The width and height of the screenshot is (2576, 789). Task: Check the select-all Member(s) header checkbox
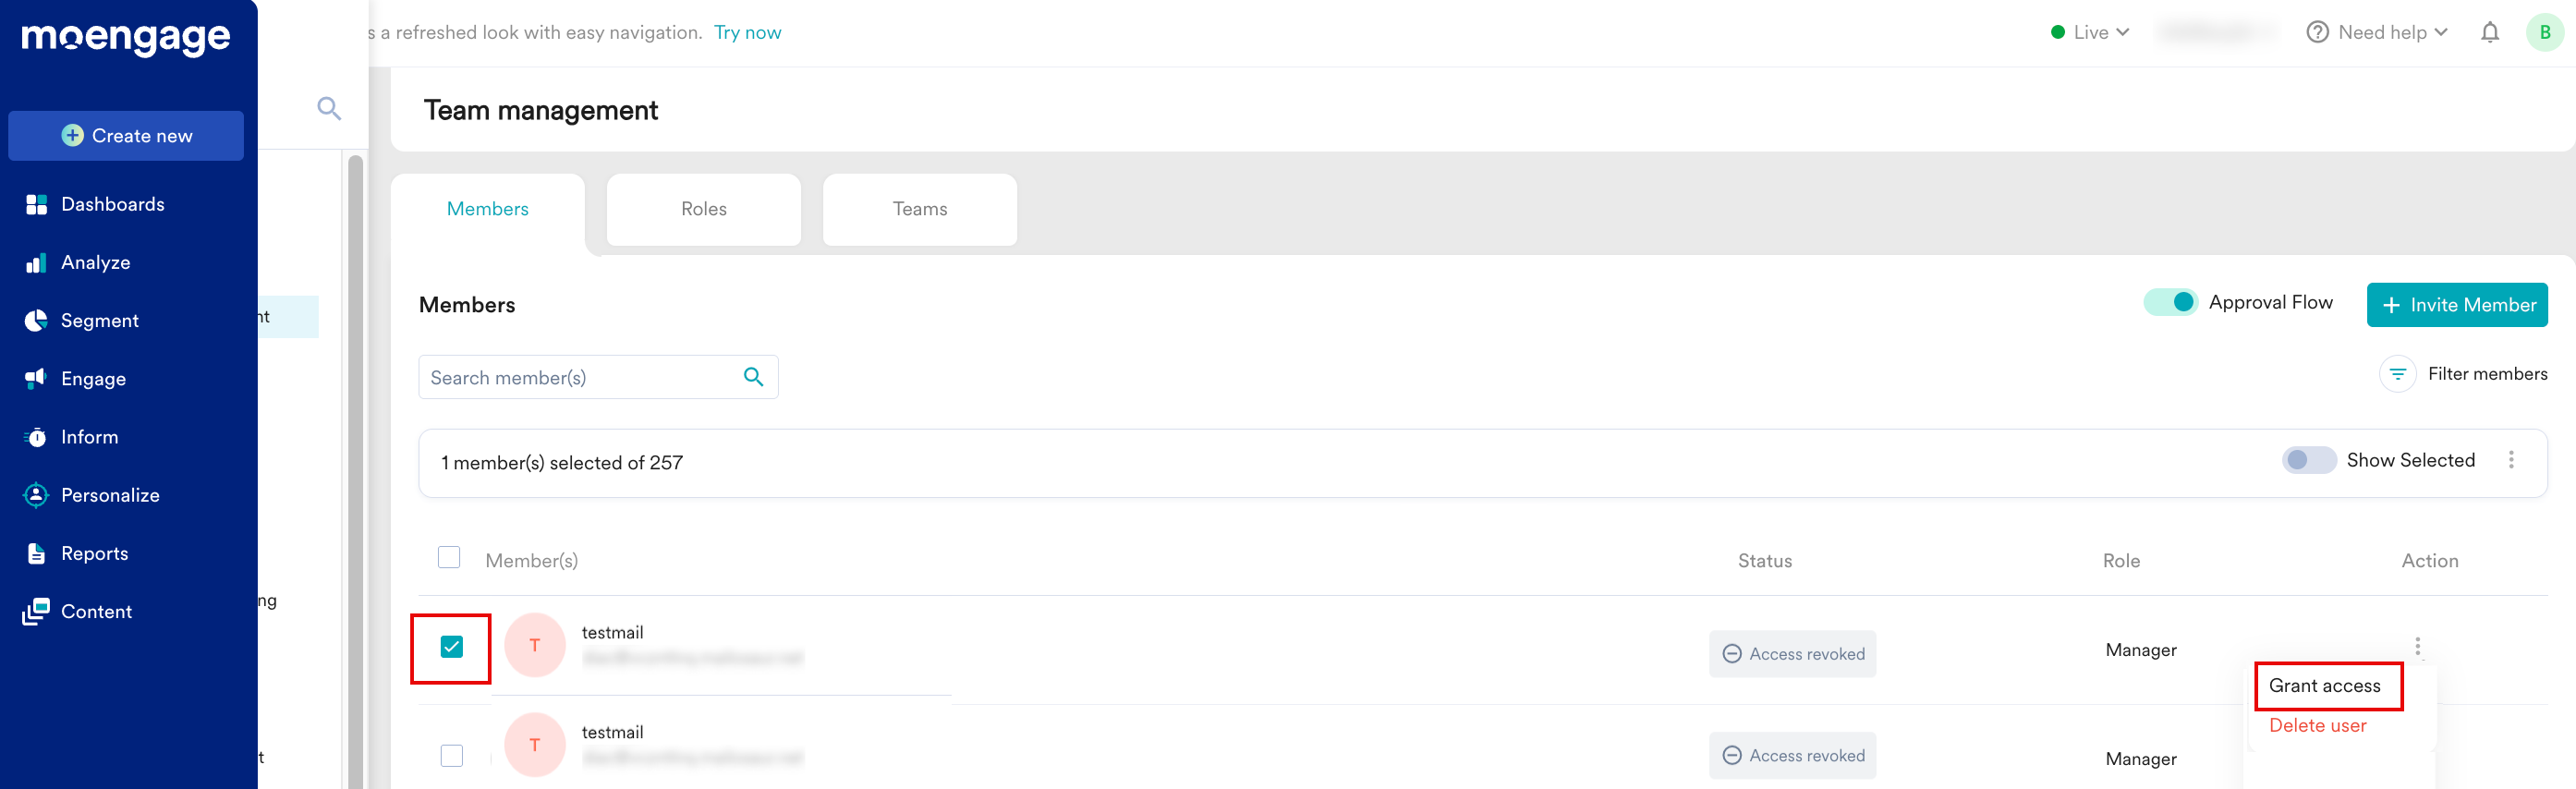[449, 558]
